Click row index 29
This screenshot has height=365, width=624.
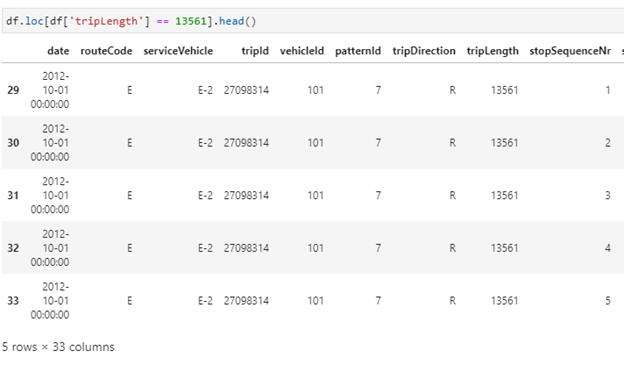coord(13,90)
